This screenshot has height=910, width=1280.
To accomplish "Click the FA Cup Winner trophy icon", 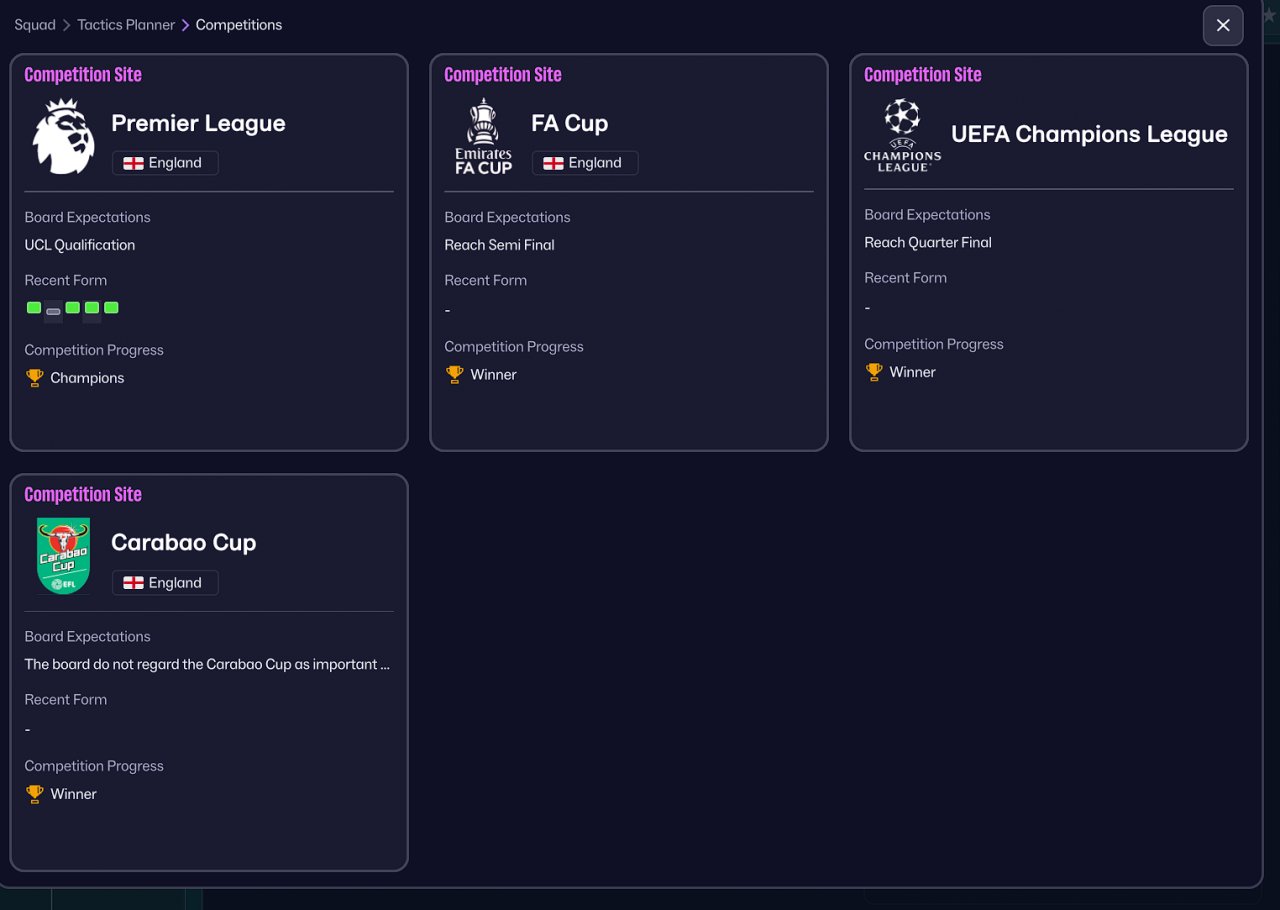I will coord(455,375).
